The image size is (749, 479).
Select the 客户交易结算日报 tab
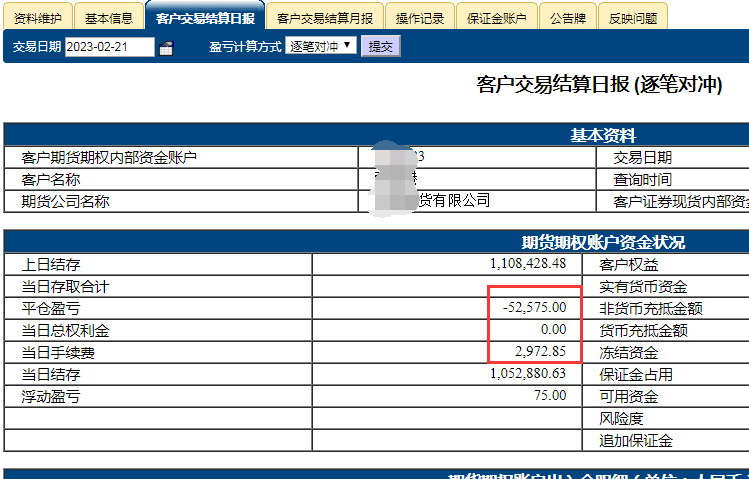tap(205, 18)
